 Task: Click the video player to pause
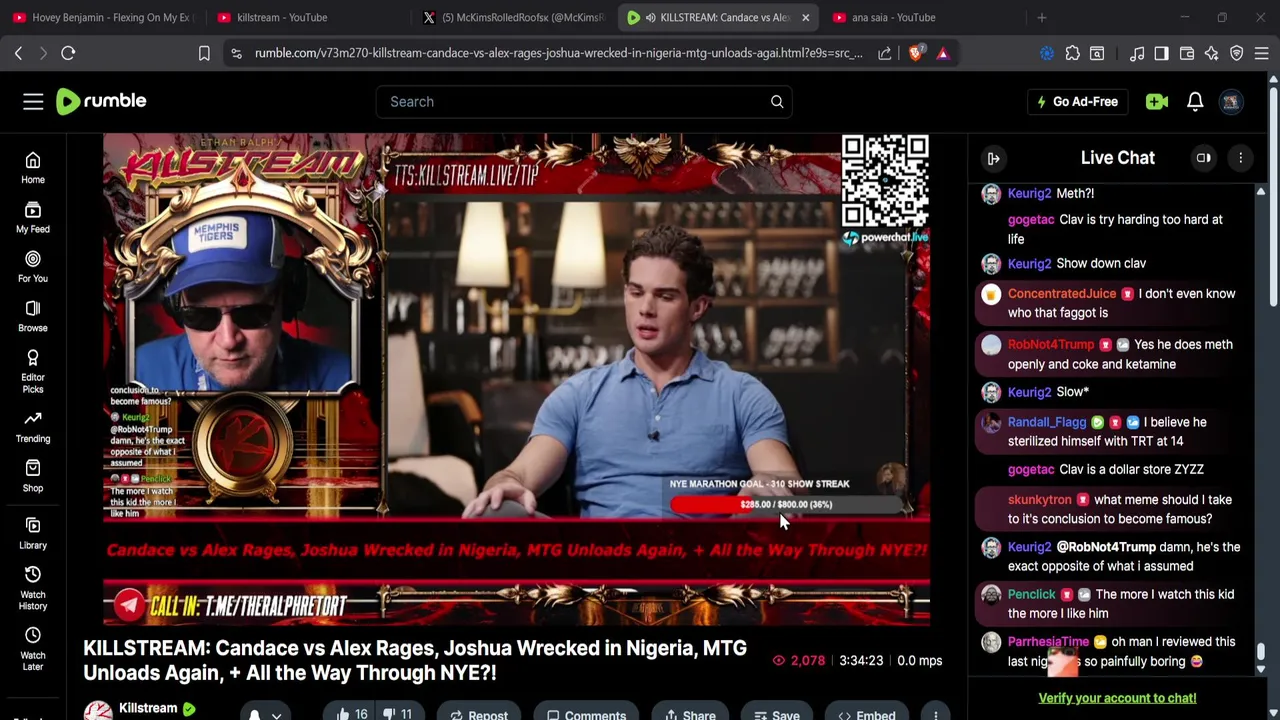pos(516,378)
